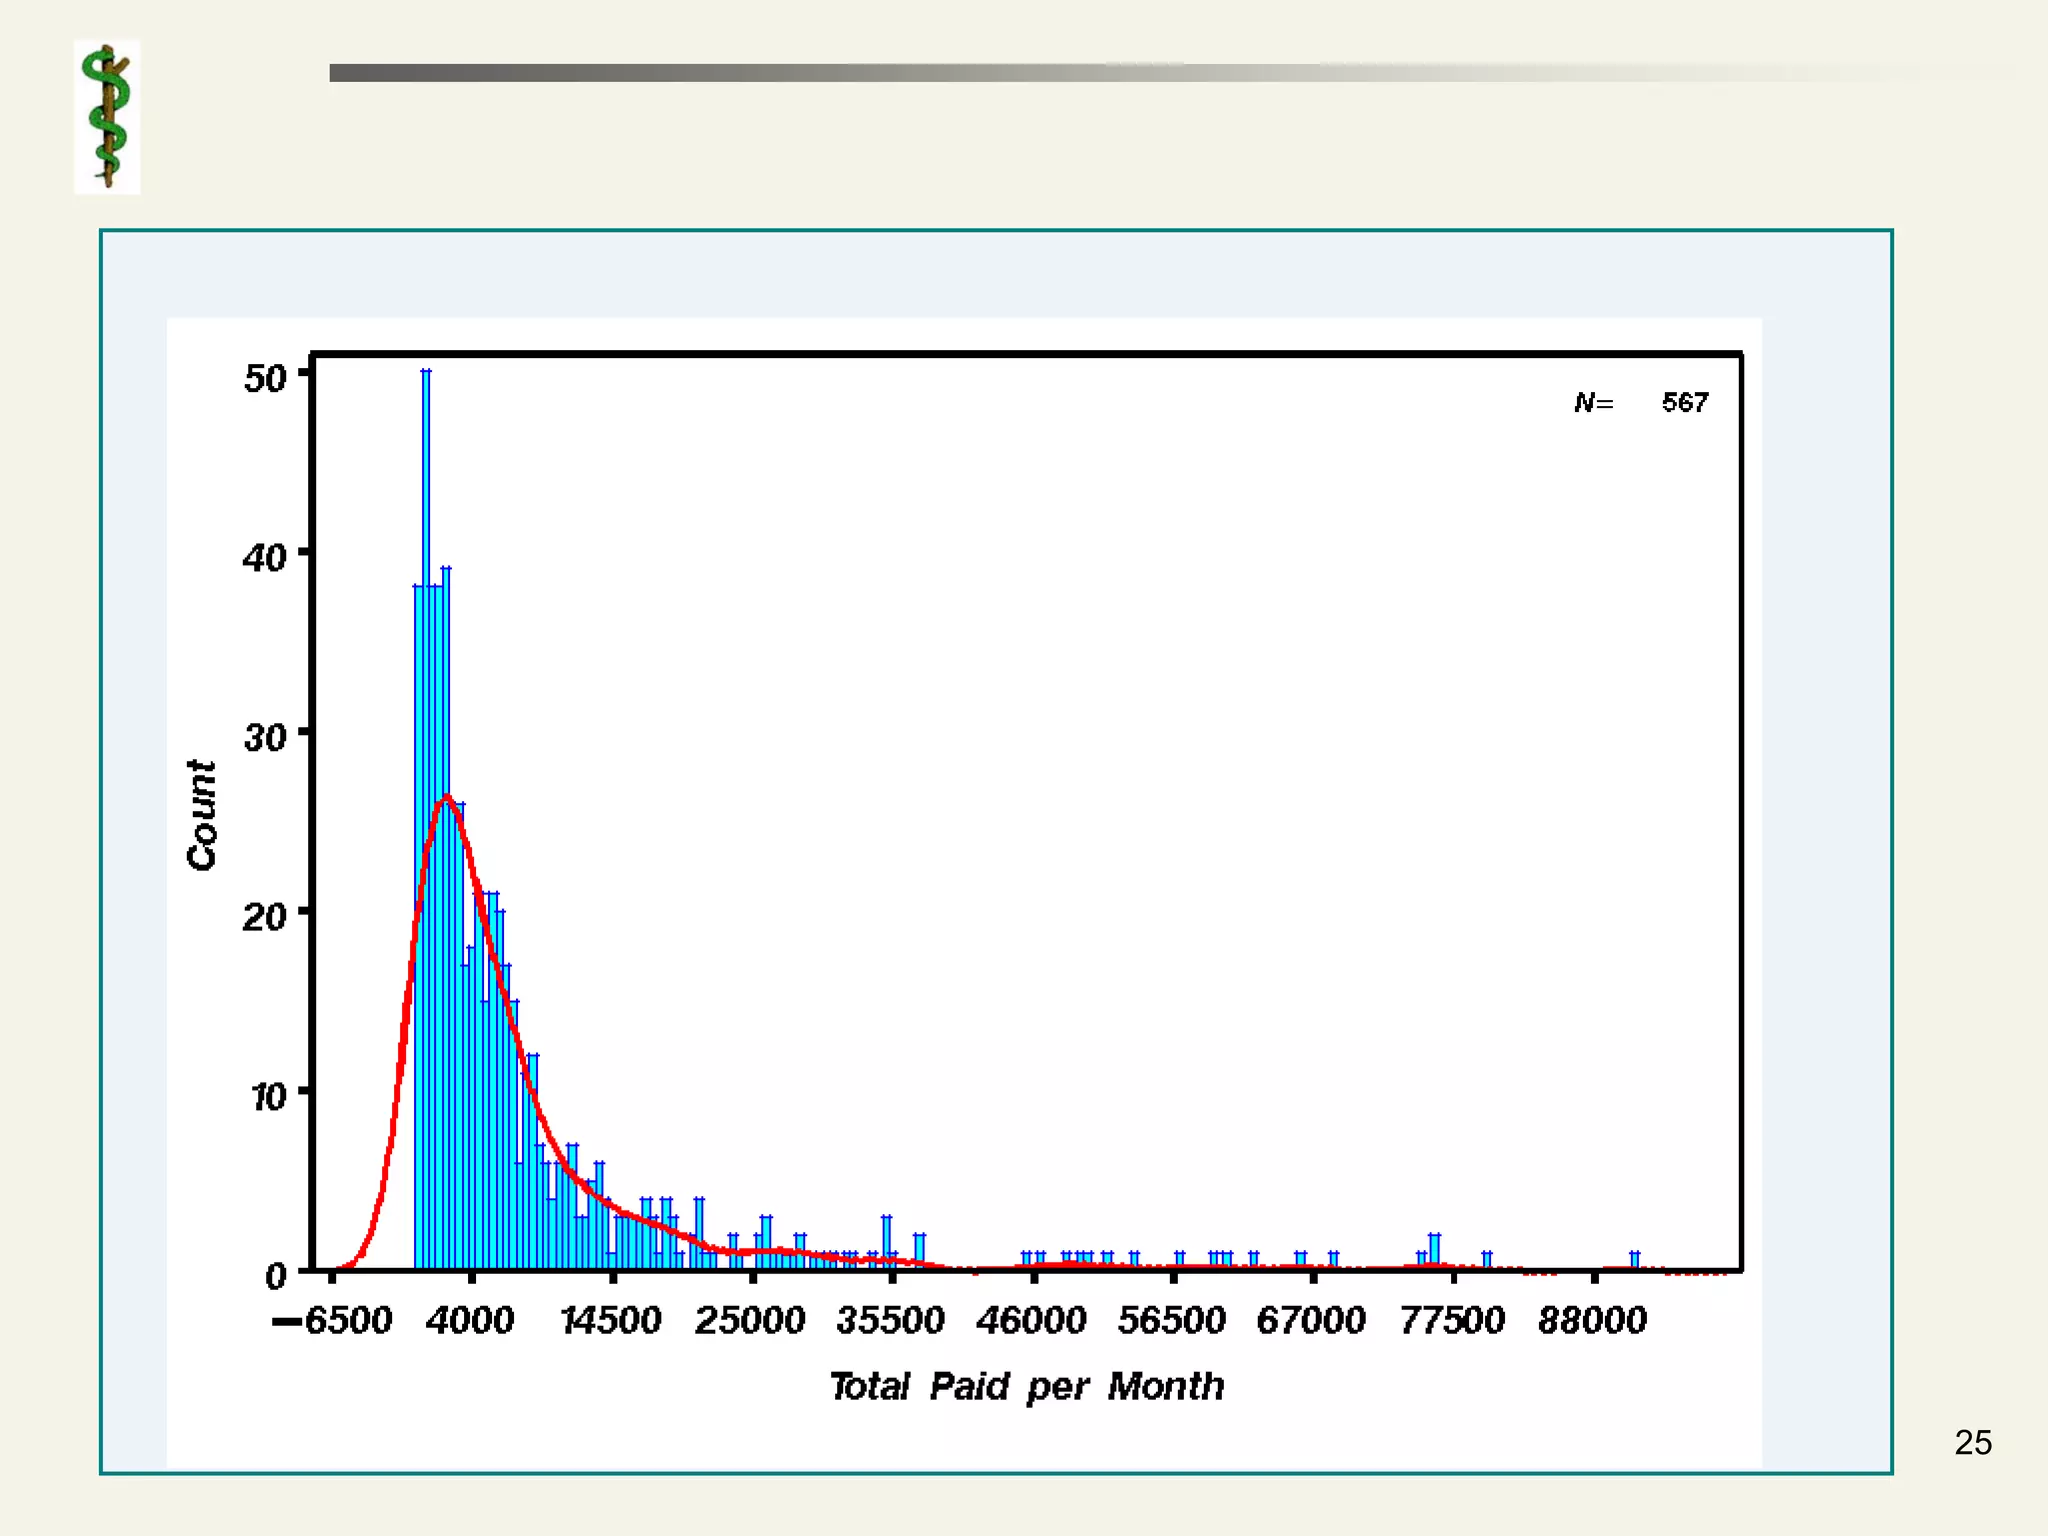The image size is (2048, 1536).
Task: Click the peak of the red density curve
Action: 447,798
